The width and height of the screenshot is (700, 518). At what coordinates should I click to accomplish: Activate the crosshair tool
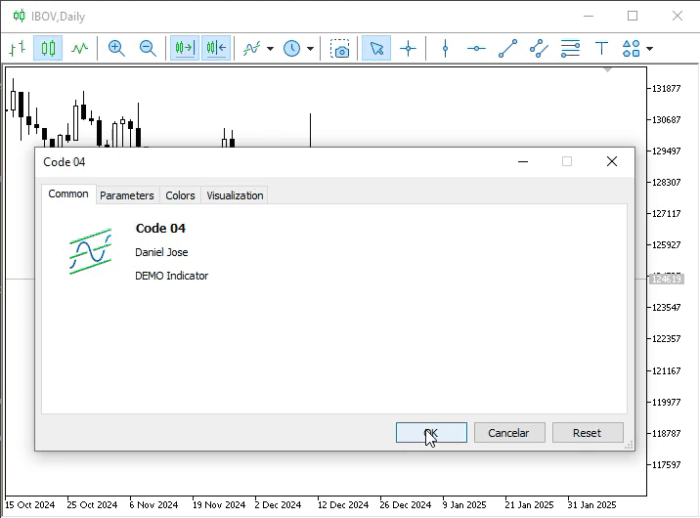pos(408,48)
